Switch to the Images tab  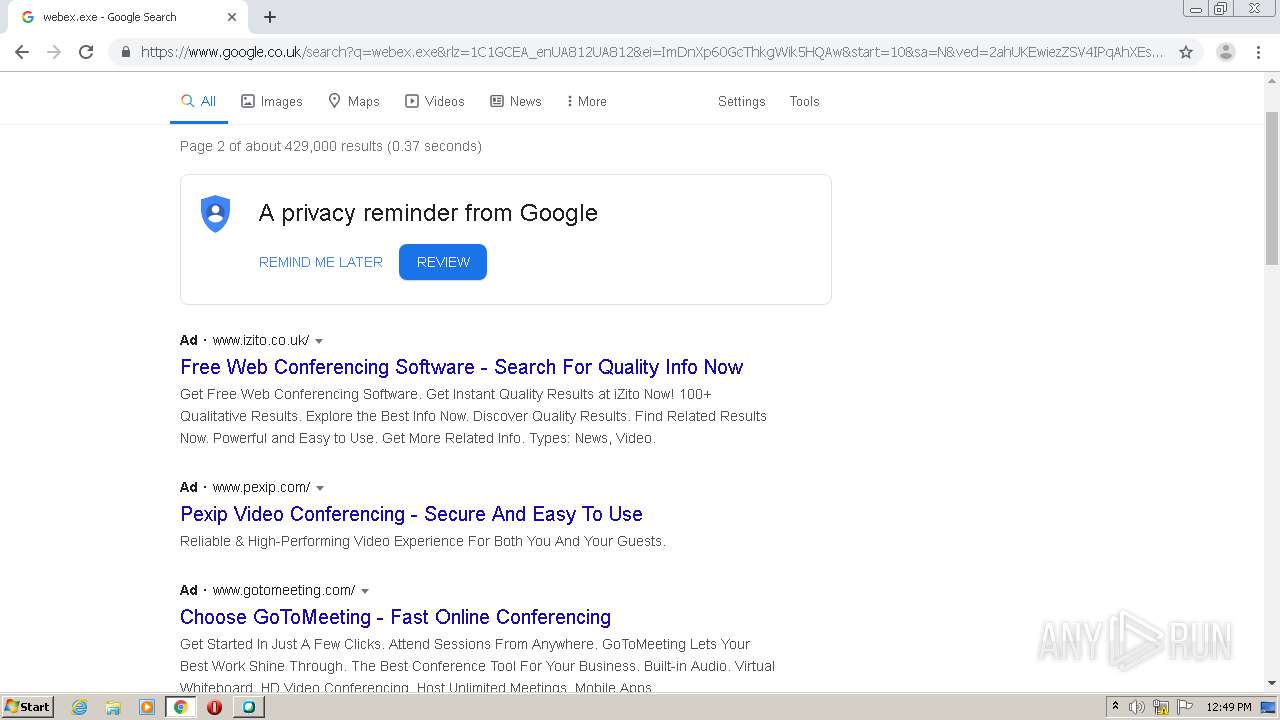271,101
